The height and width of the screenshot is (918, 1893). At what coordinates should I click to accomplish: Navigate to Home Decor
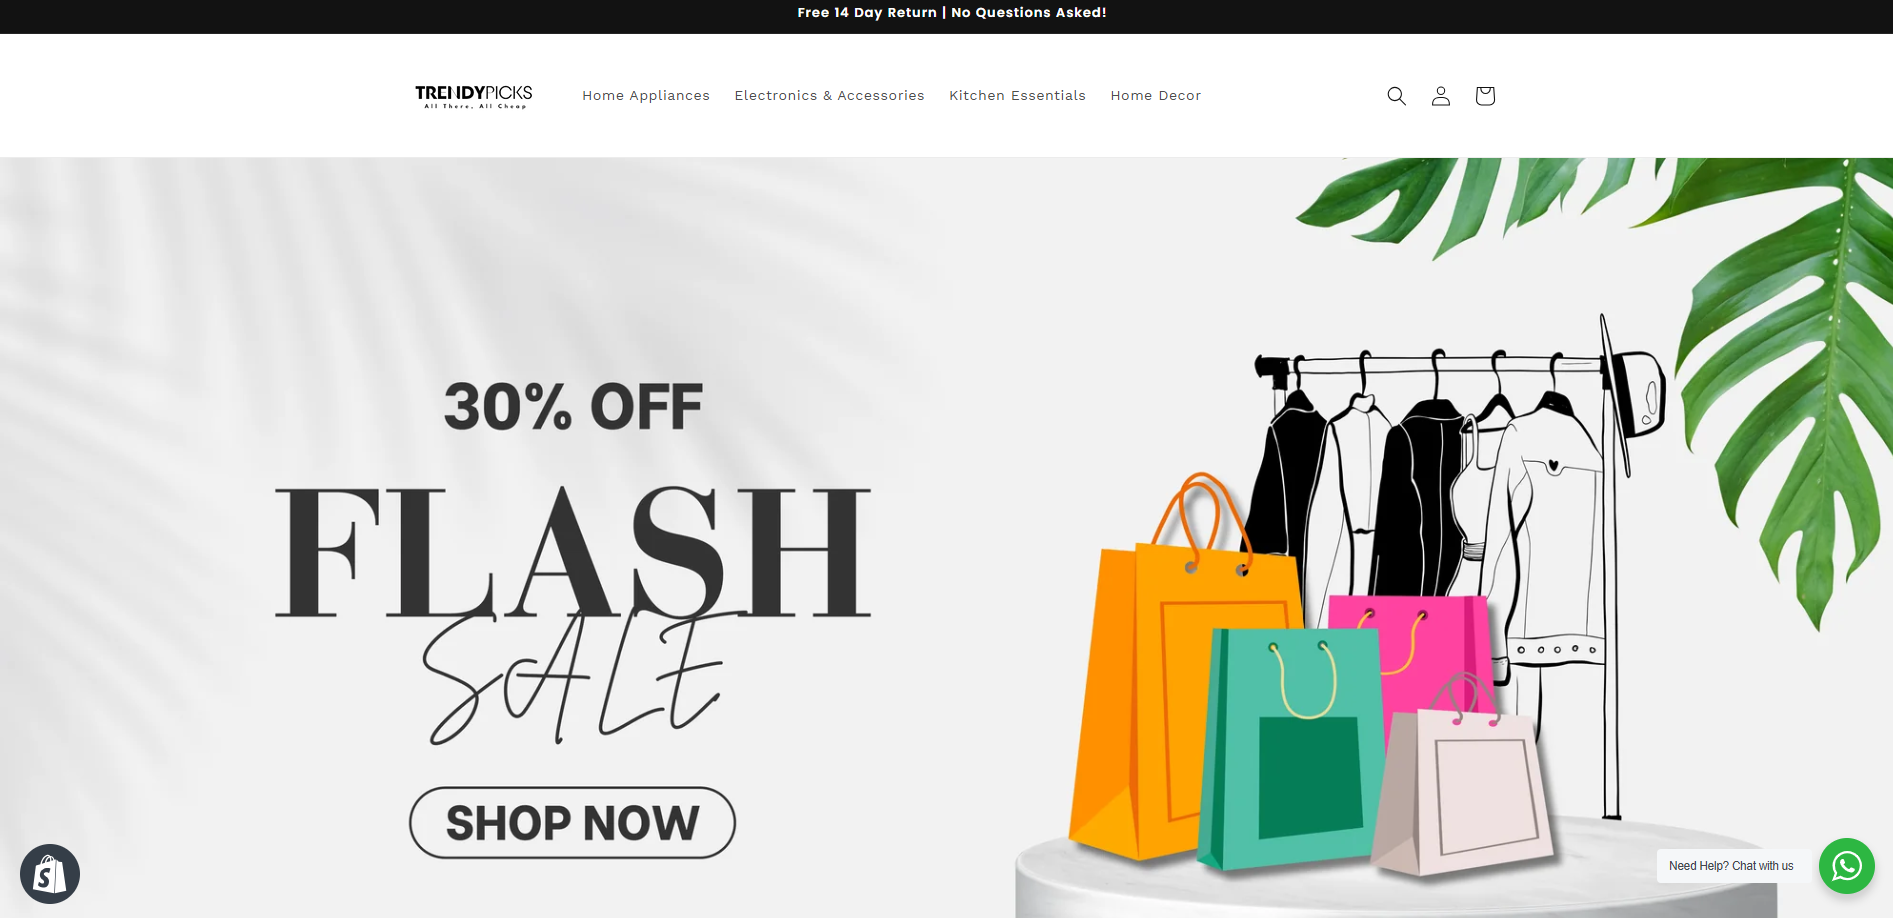coord(1155,96)
